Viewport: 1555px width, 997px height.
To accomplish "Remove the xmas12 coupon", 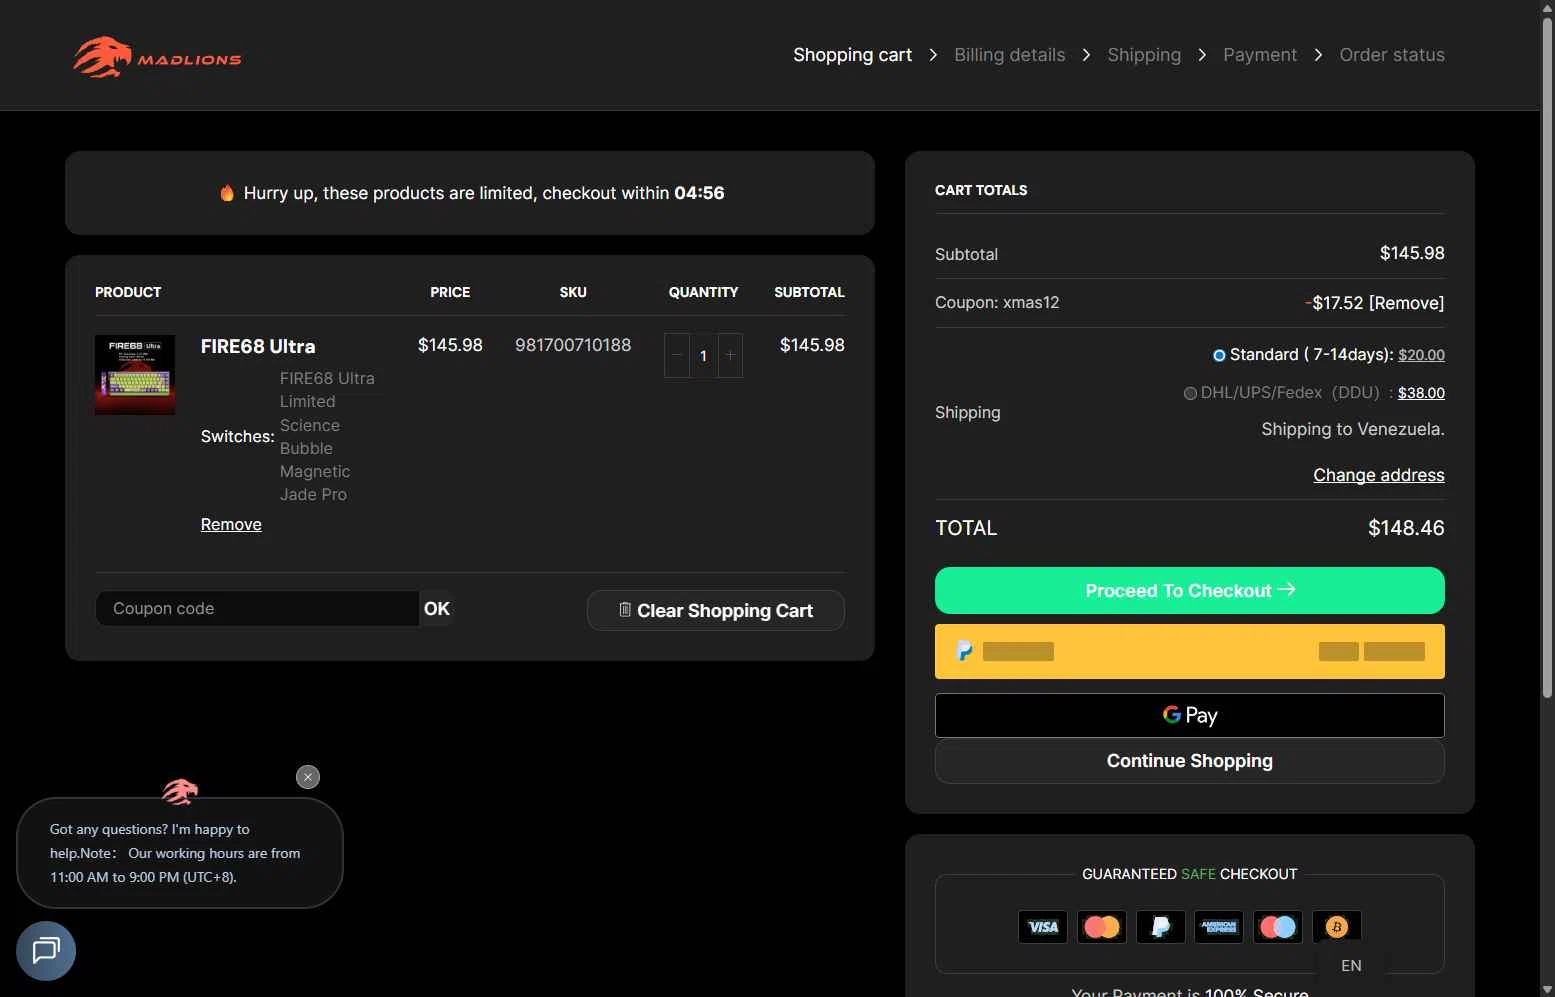I will [1406, 303].
